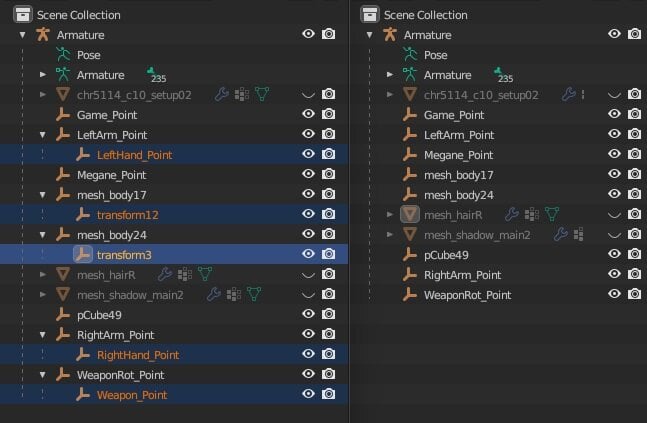Click vertex groups icon on chr5114_c10_setup02, left panel
The width and height of the screenshot is (647, 423).
point(242,95)
